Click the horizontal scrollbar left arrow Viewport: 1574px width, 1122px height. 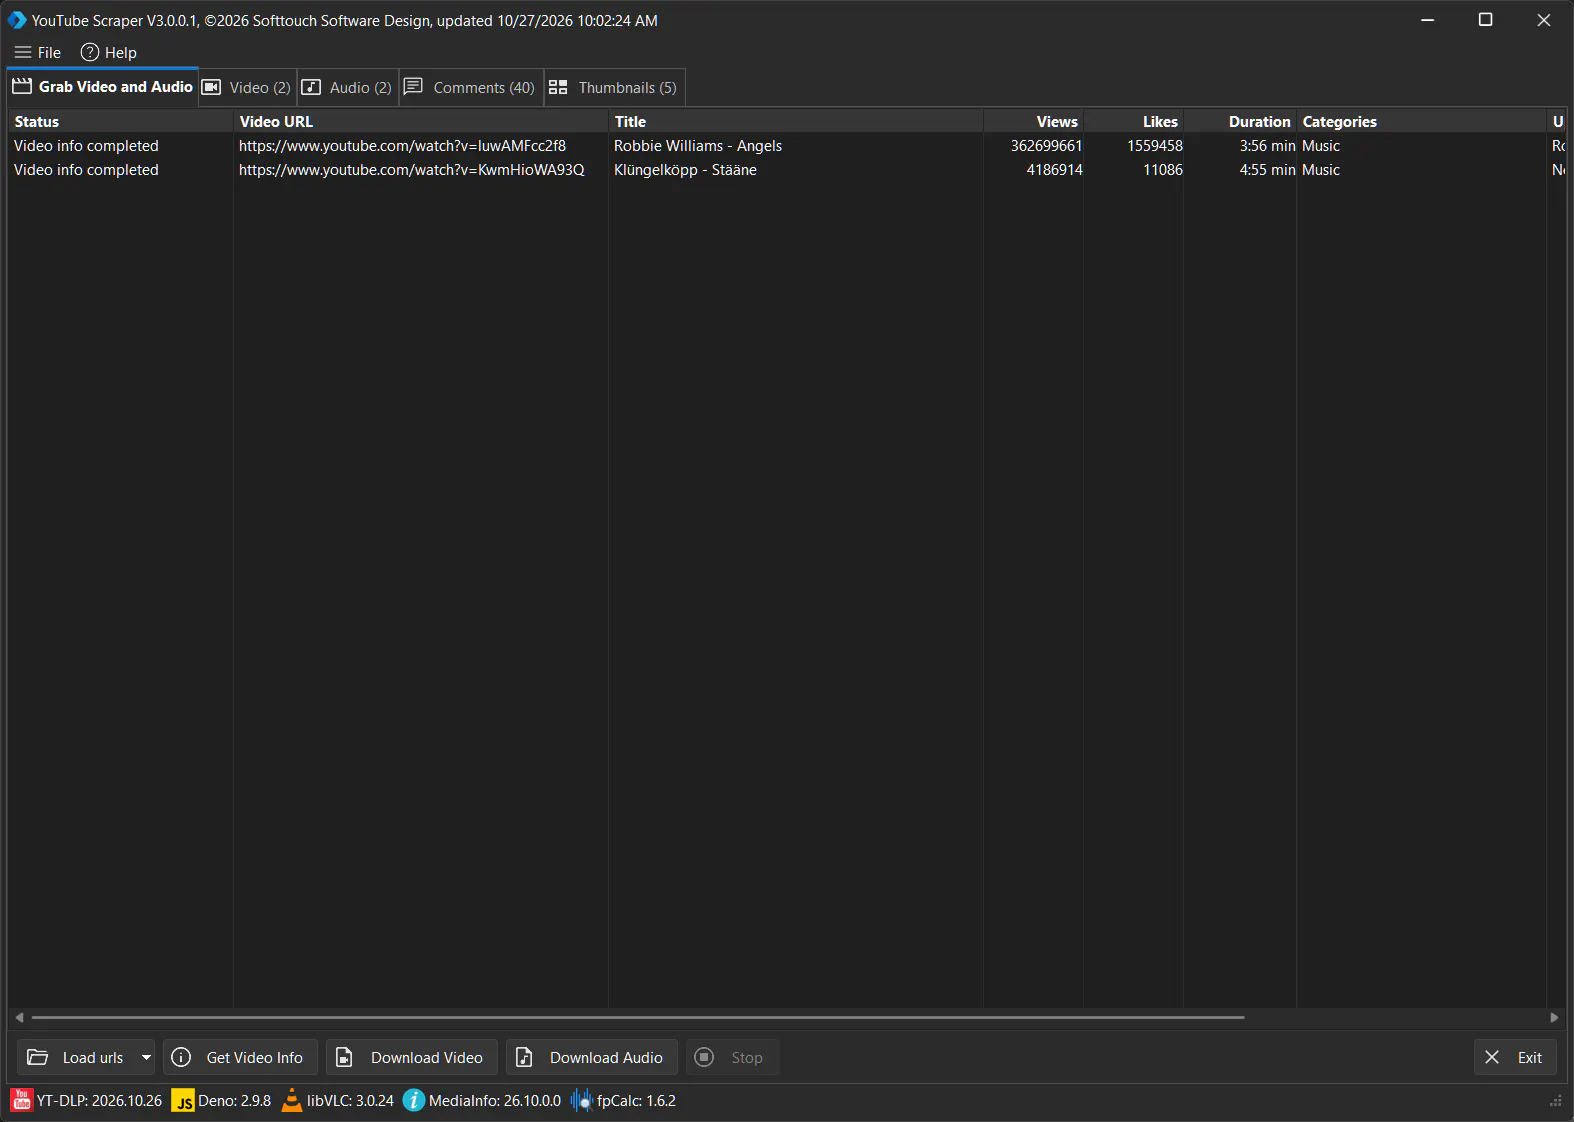tap(19, 1017)
